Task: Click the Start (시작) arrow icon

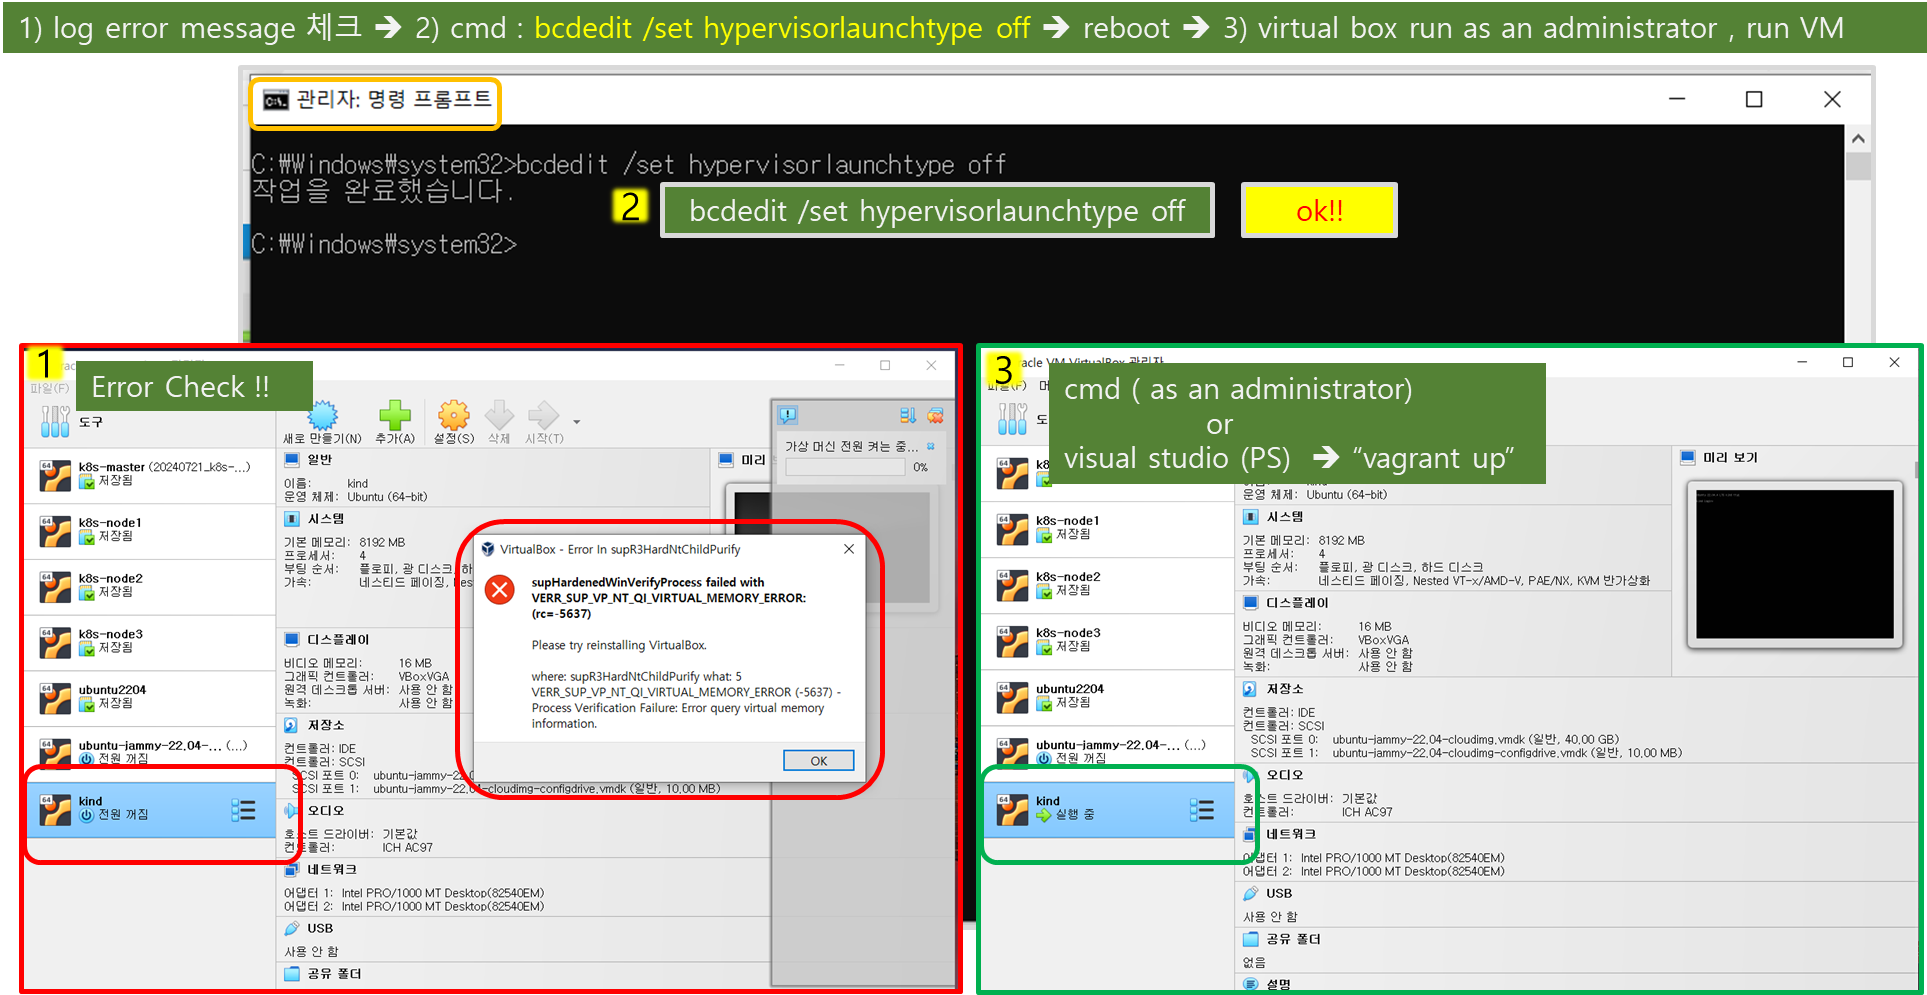Action: (543, 423)
